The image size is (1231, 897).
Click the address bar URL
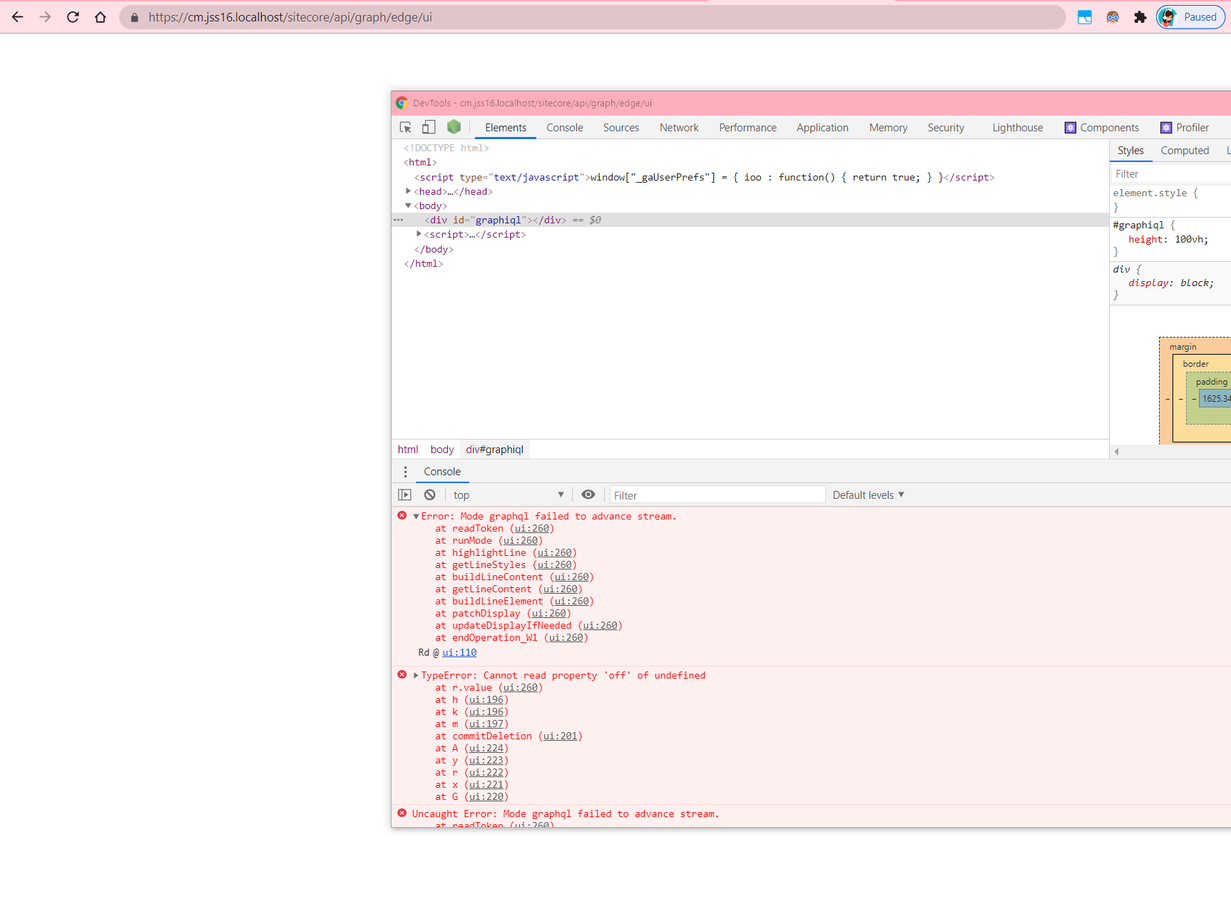(290, 17)
